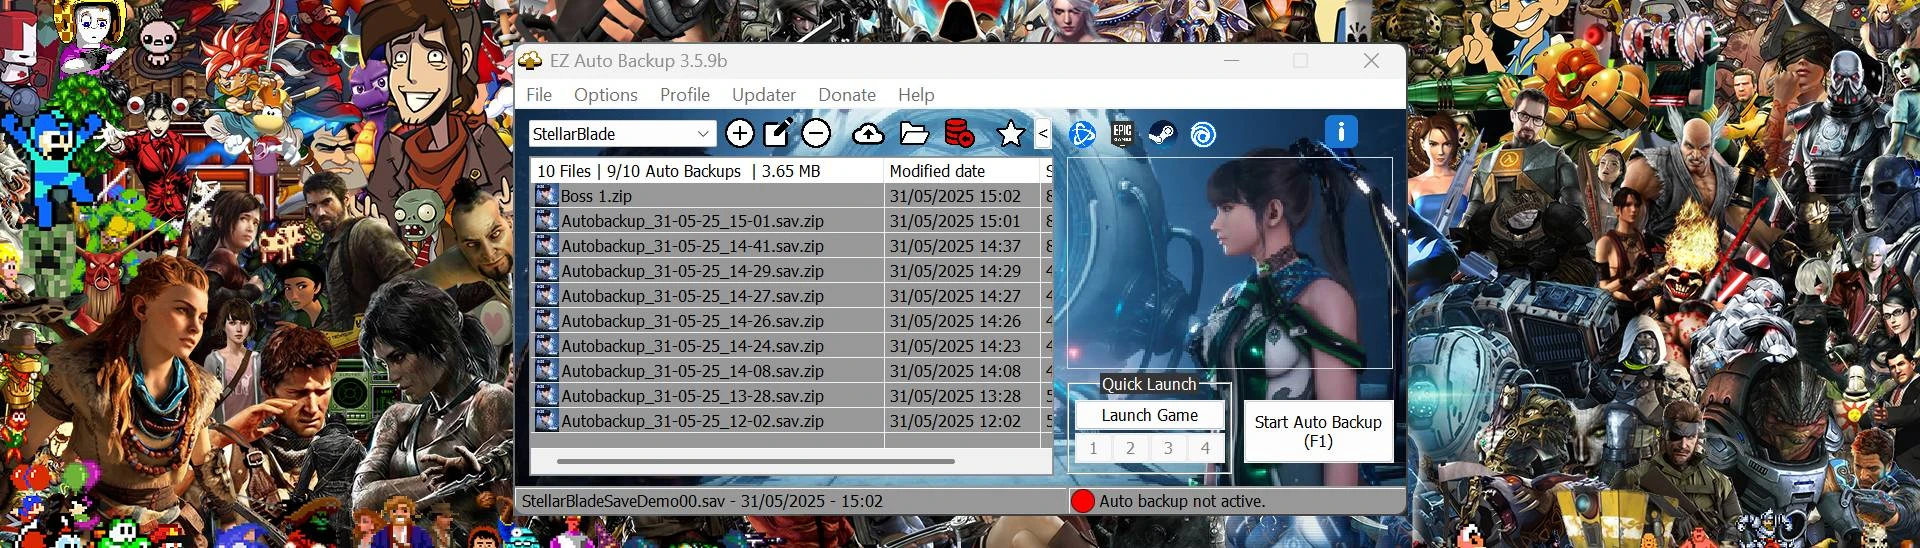Click the remove profile minus icon
Screen dimensions: 1920x548
[816, 133]
